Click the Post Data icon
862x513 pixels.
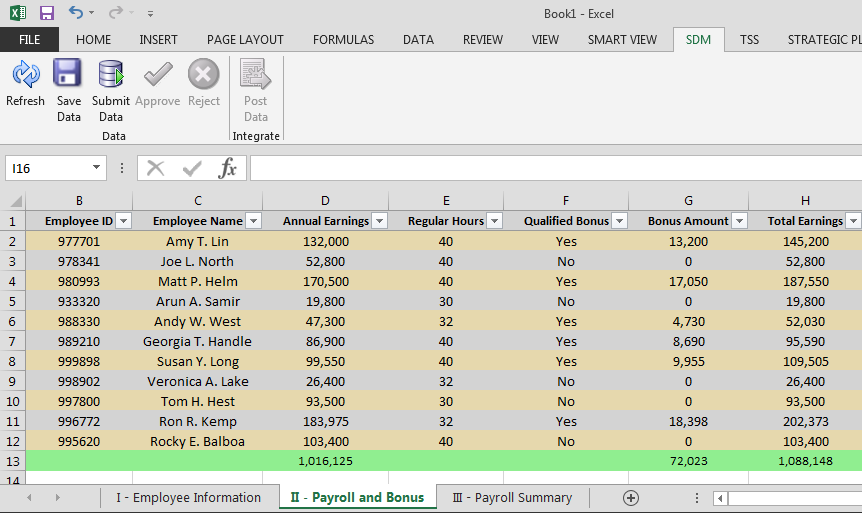tap(256, 76)
